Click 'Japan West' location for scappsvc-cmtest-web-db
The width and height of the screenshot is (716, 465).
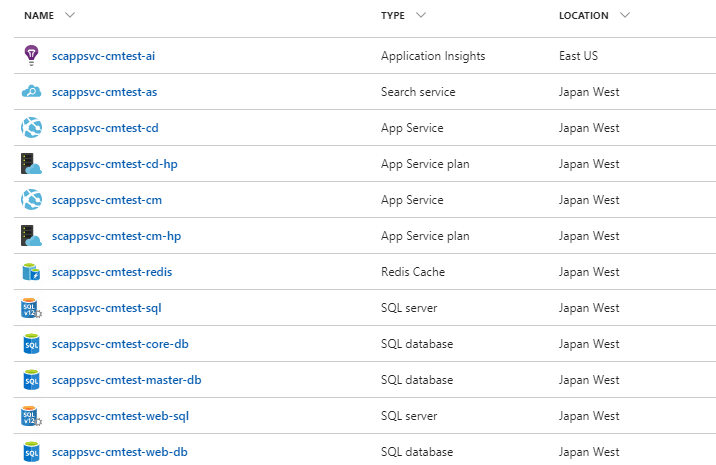589,452
